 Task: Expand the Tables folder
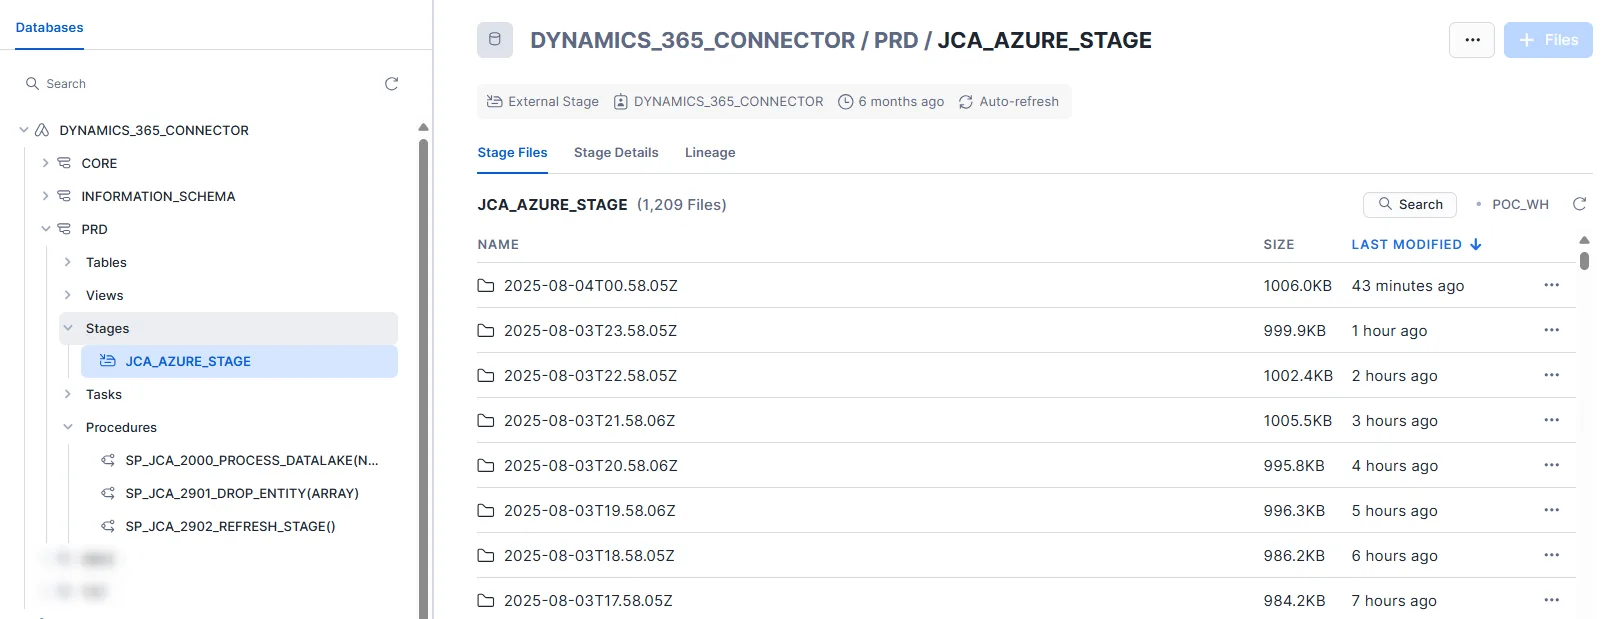point(67,262)
